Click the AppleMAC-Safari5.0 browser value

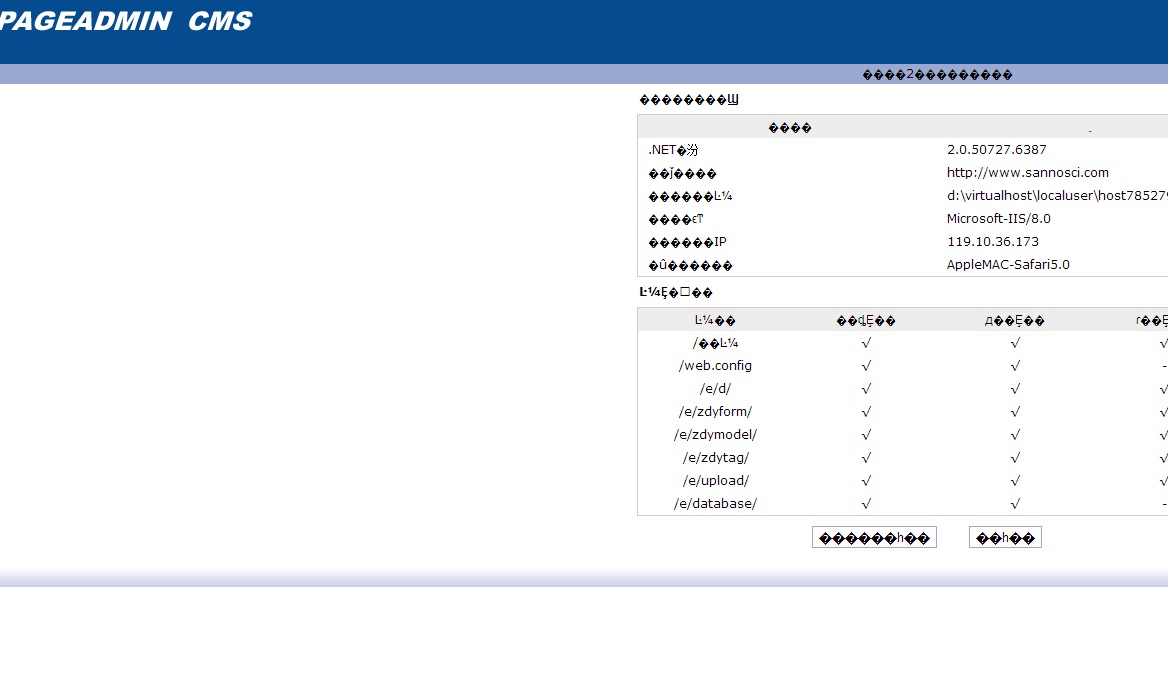tap(1007, 265)
